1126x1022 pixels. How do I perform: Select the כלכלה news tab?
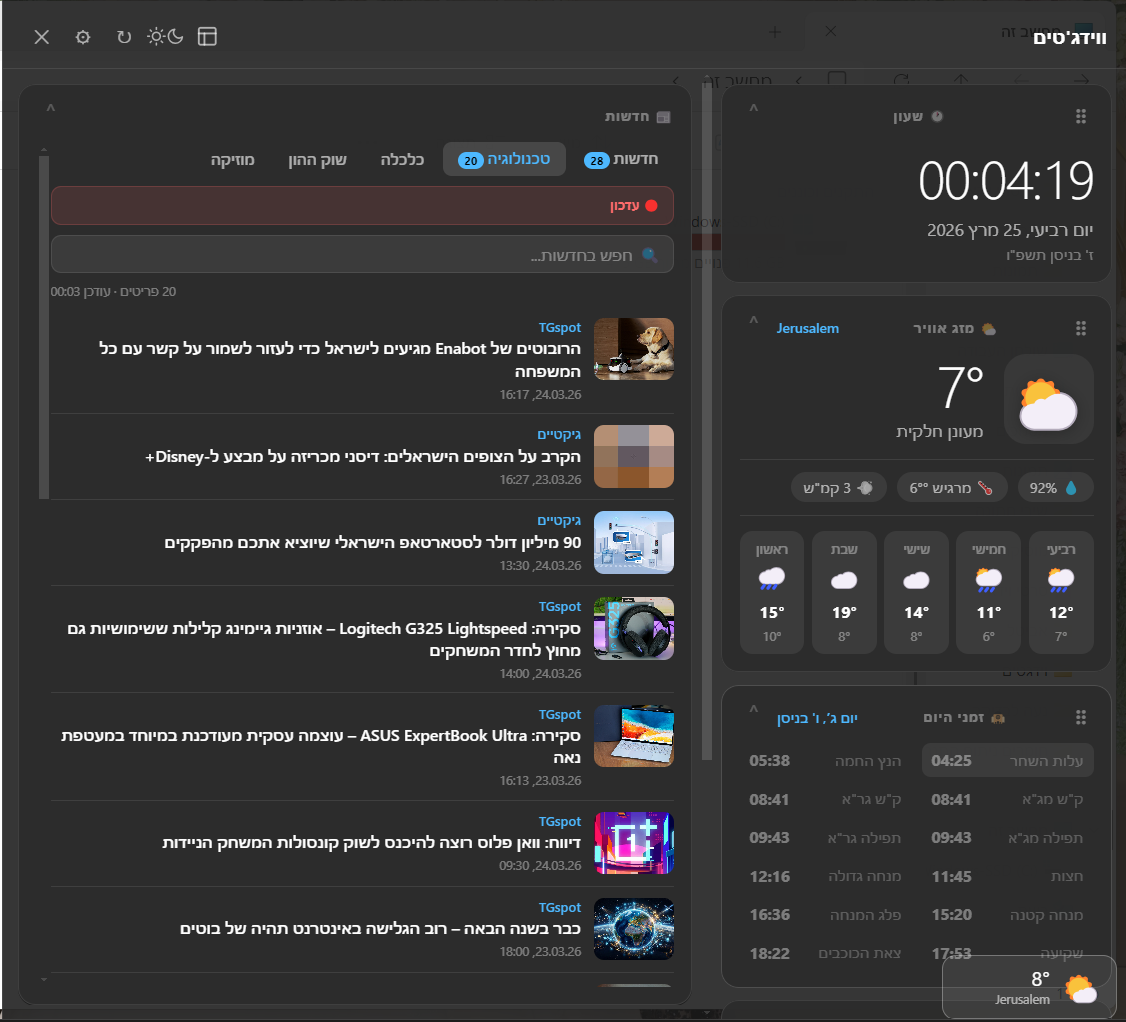[402, 159]
